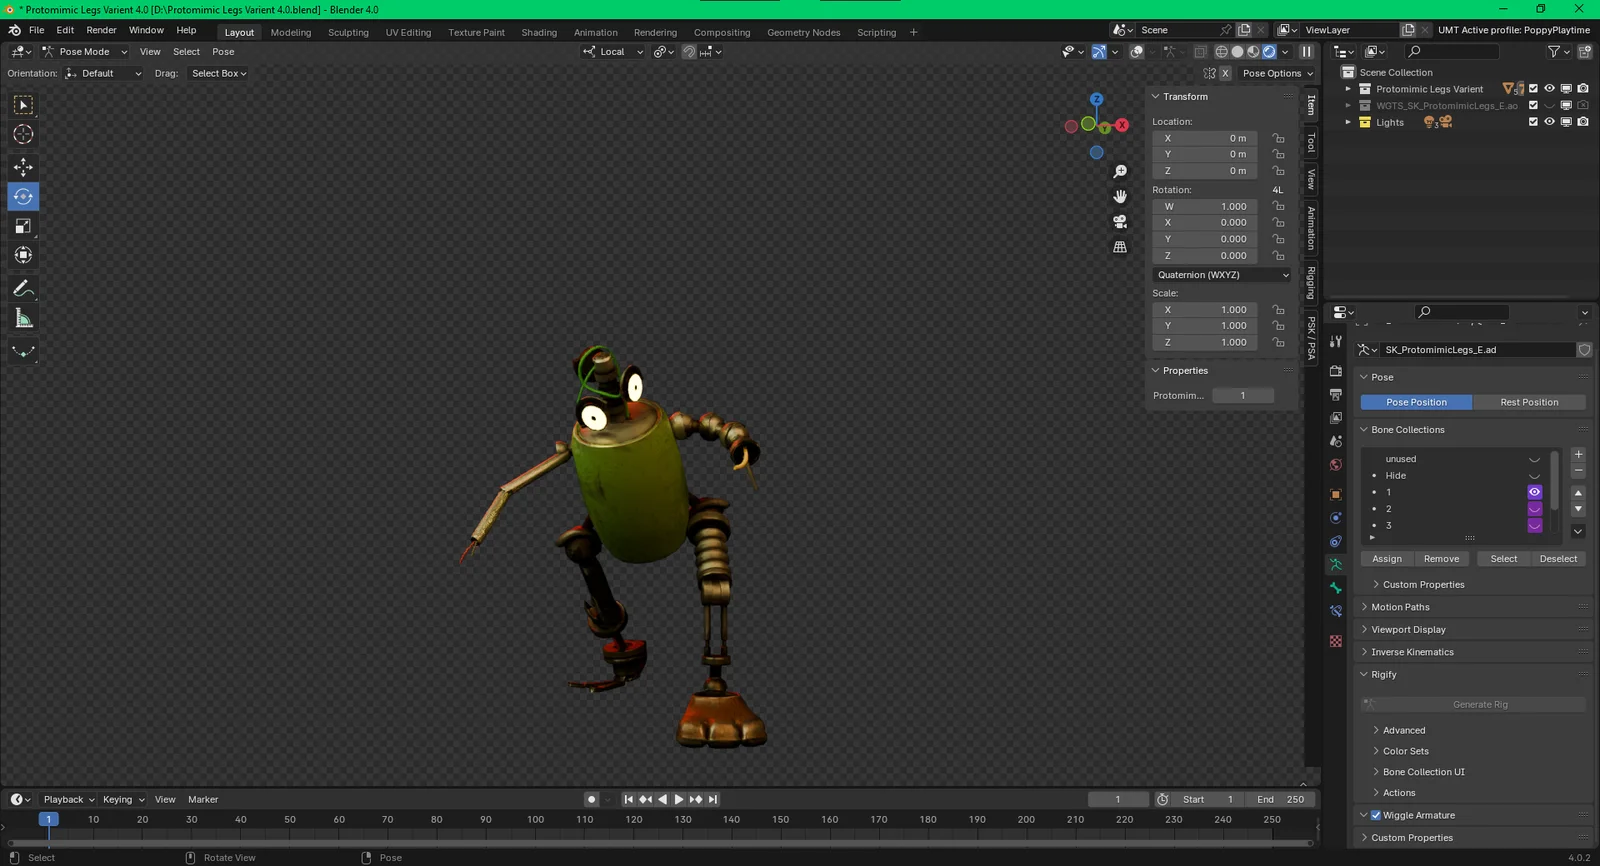
Task: Open the outliner filter dropdown
Action: click(x=1557, y=51)
